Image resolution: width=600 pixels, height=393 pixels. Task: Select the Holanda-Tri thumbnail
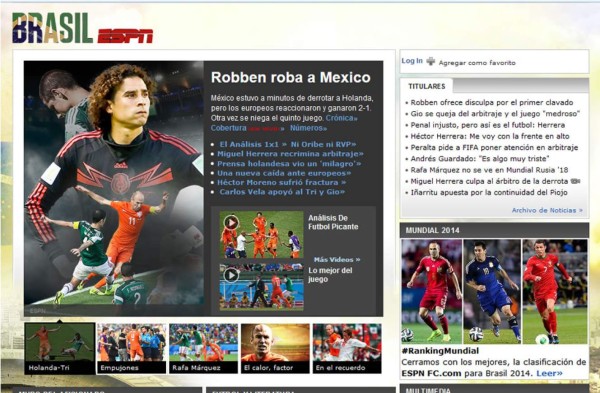(x=59, y=348)
